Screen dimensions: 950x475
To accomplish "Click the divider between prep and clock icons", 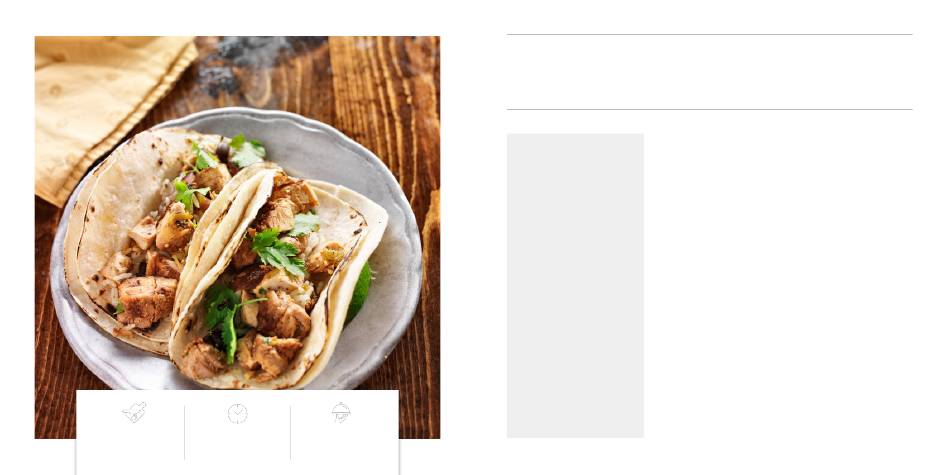I will 185,433.
